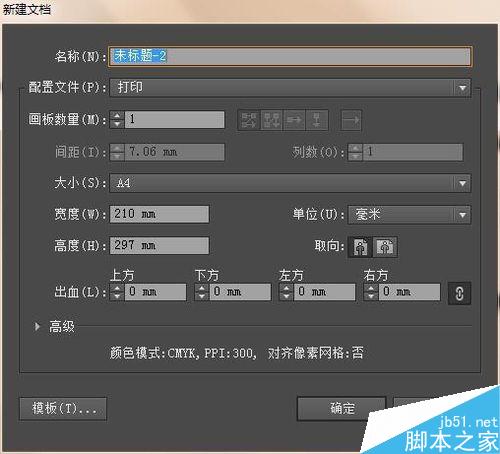Click the 下方 bottom bleed stepper

point(202,292)
